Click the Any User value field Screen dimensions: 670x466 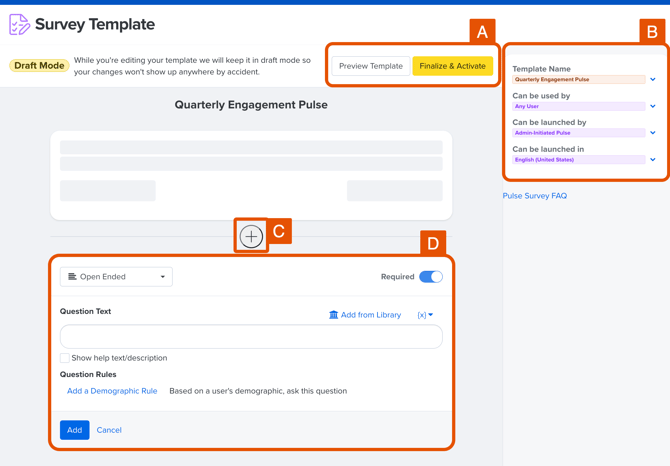coord(579,106)
